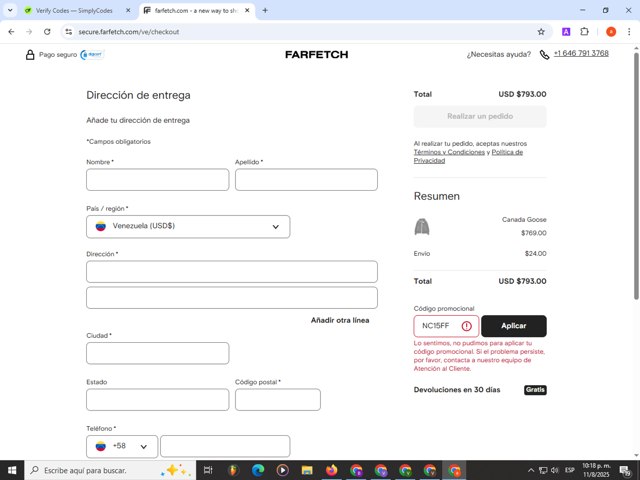The height and width of the screenshot is (480, 640).
Task: Open the taskbar clock and date
Action: (x=596, y=470)
